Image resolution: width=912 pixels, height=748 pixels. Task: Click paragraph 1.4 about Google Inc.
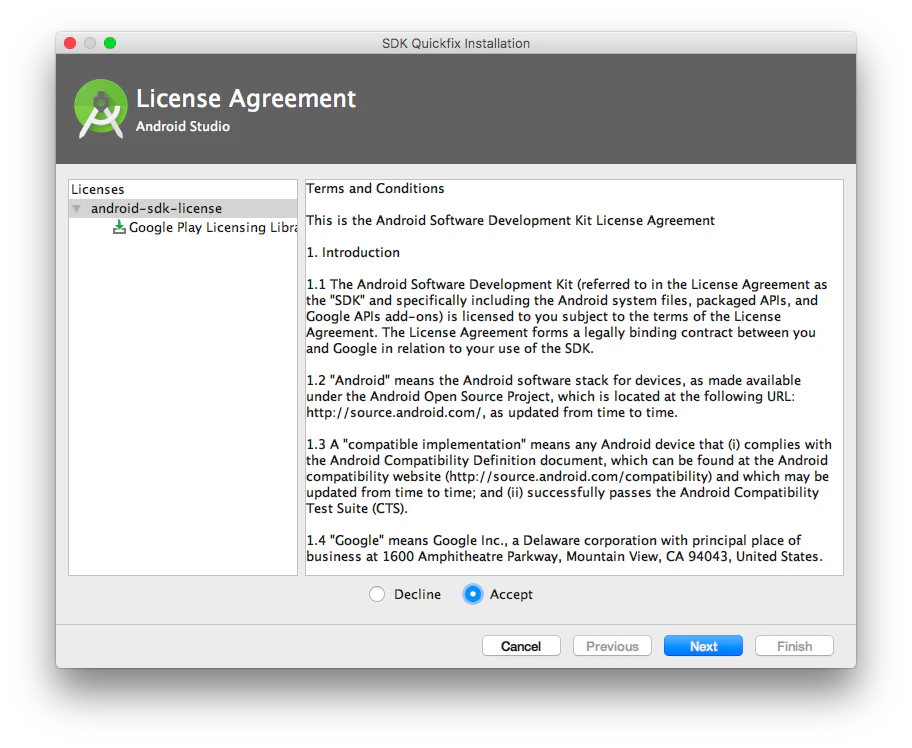click(x=564, y=548)
